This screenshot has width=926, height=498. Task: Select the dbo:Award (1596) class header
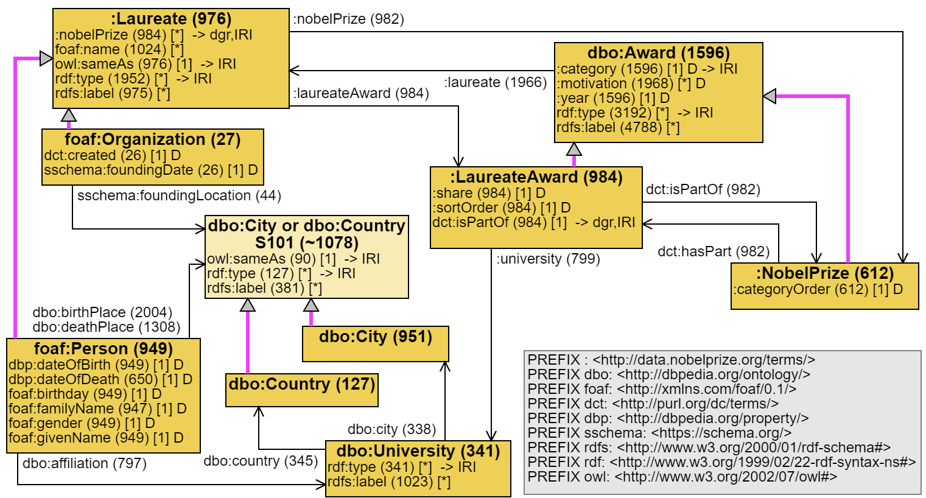coord(657,52)
